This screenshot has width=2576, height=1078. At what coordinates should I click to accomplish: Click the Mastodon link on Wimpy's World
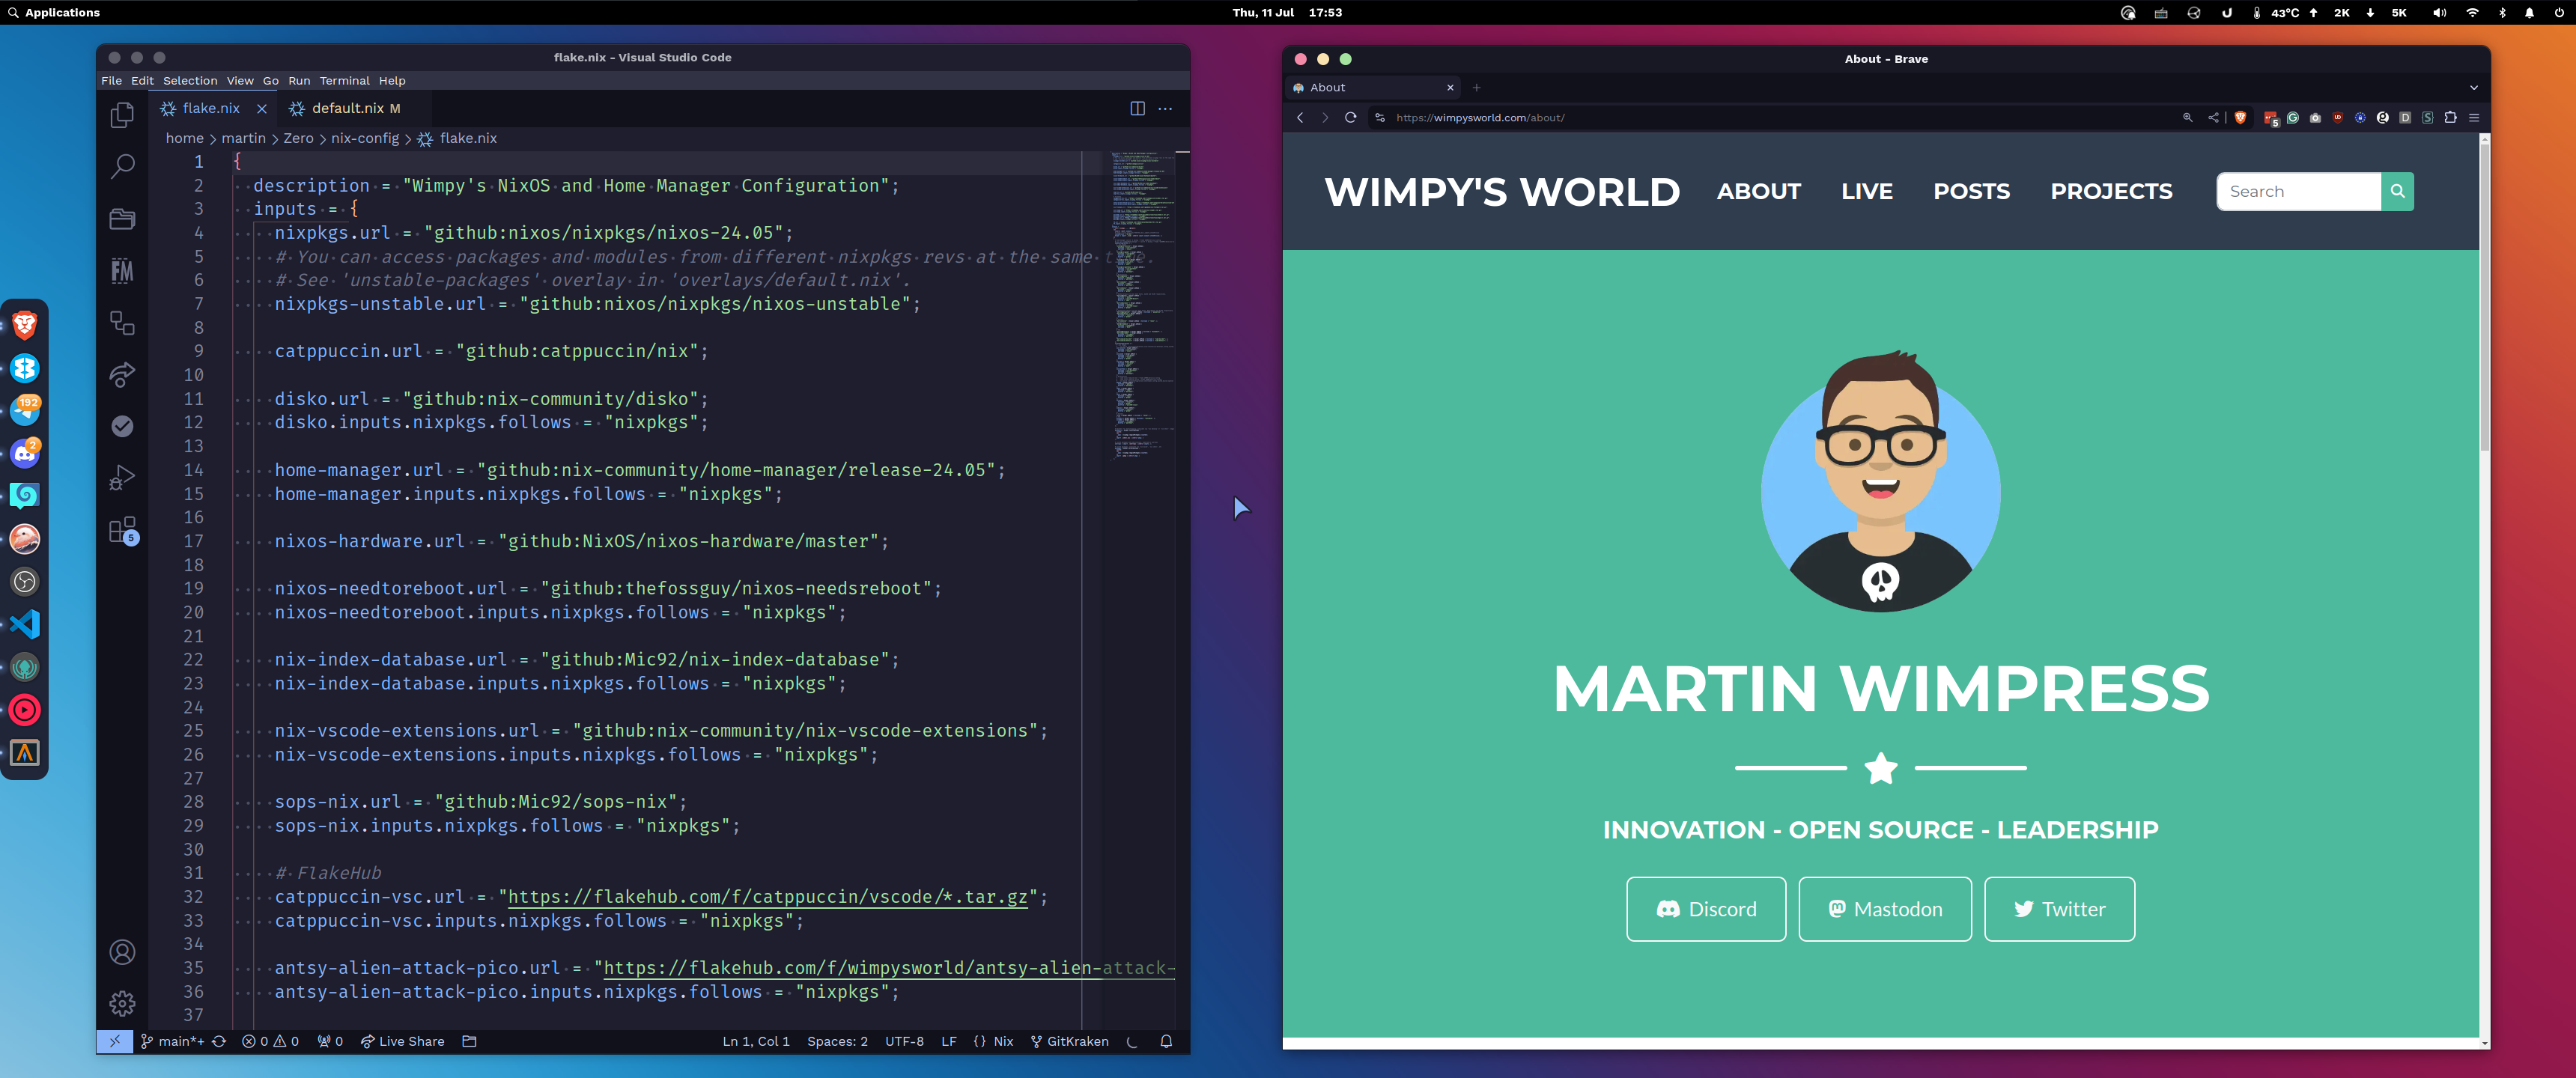pos(1884,909)
